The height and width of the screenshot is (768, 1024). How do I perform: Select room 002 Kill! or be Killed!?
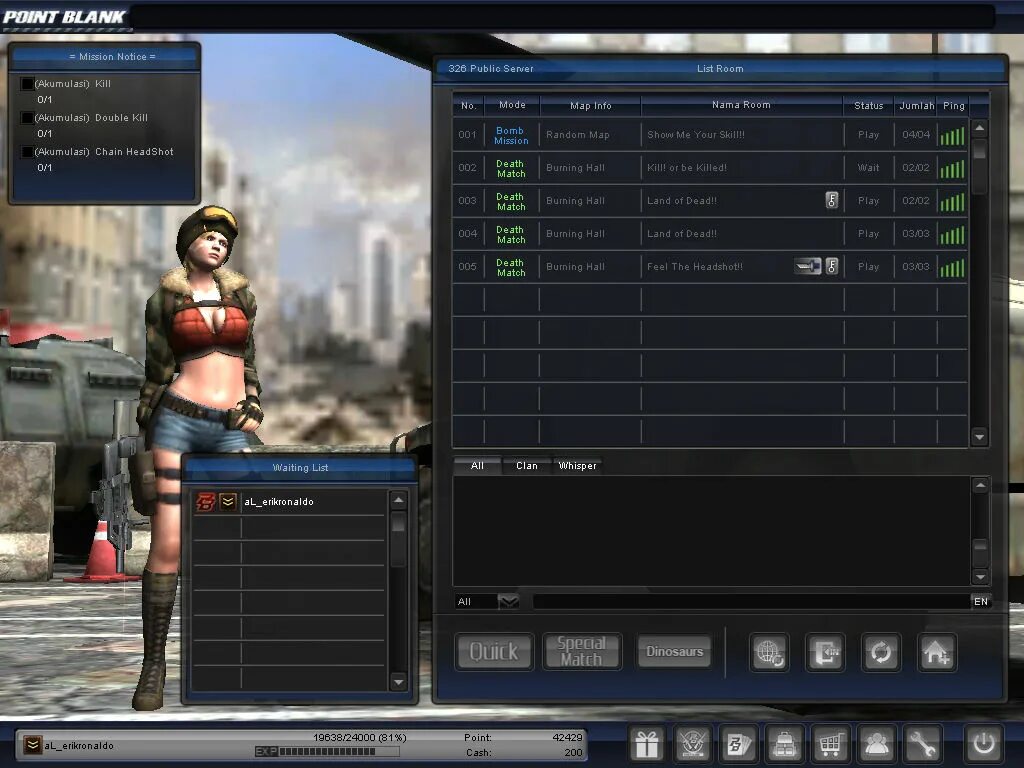pos(710,168)
